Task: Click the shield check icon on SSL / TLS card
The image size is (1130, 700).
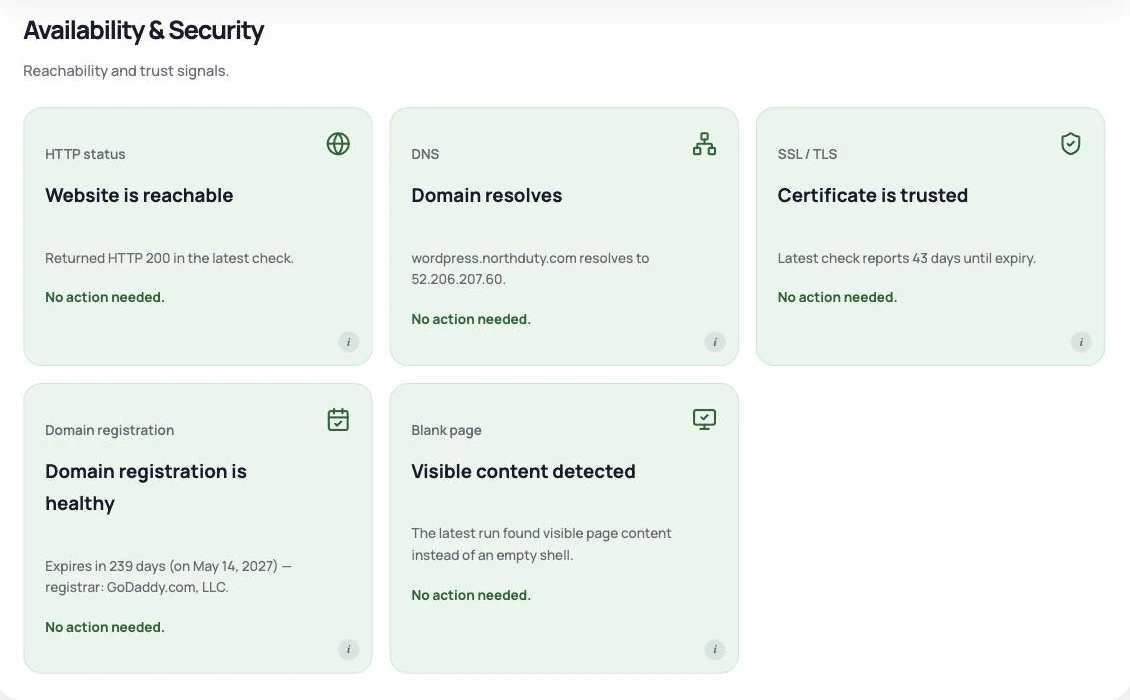Action: coord(1070,143)
